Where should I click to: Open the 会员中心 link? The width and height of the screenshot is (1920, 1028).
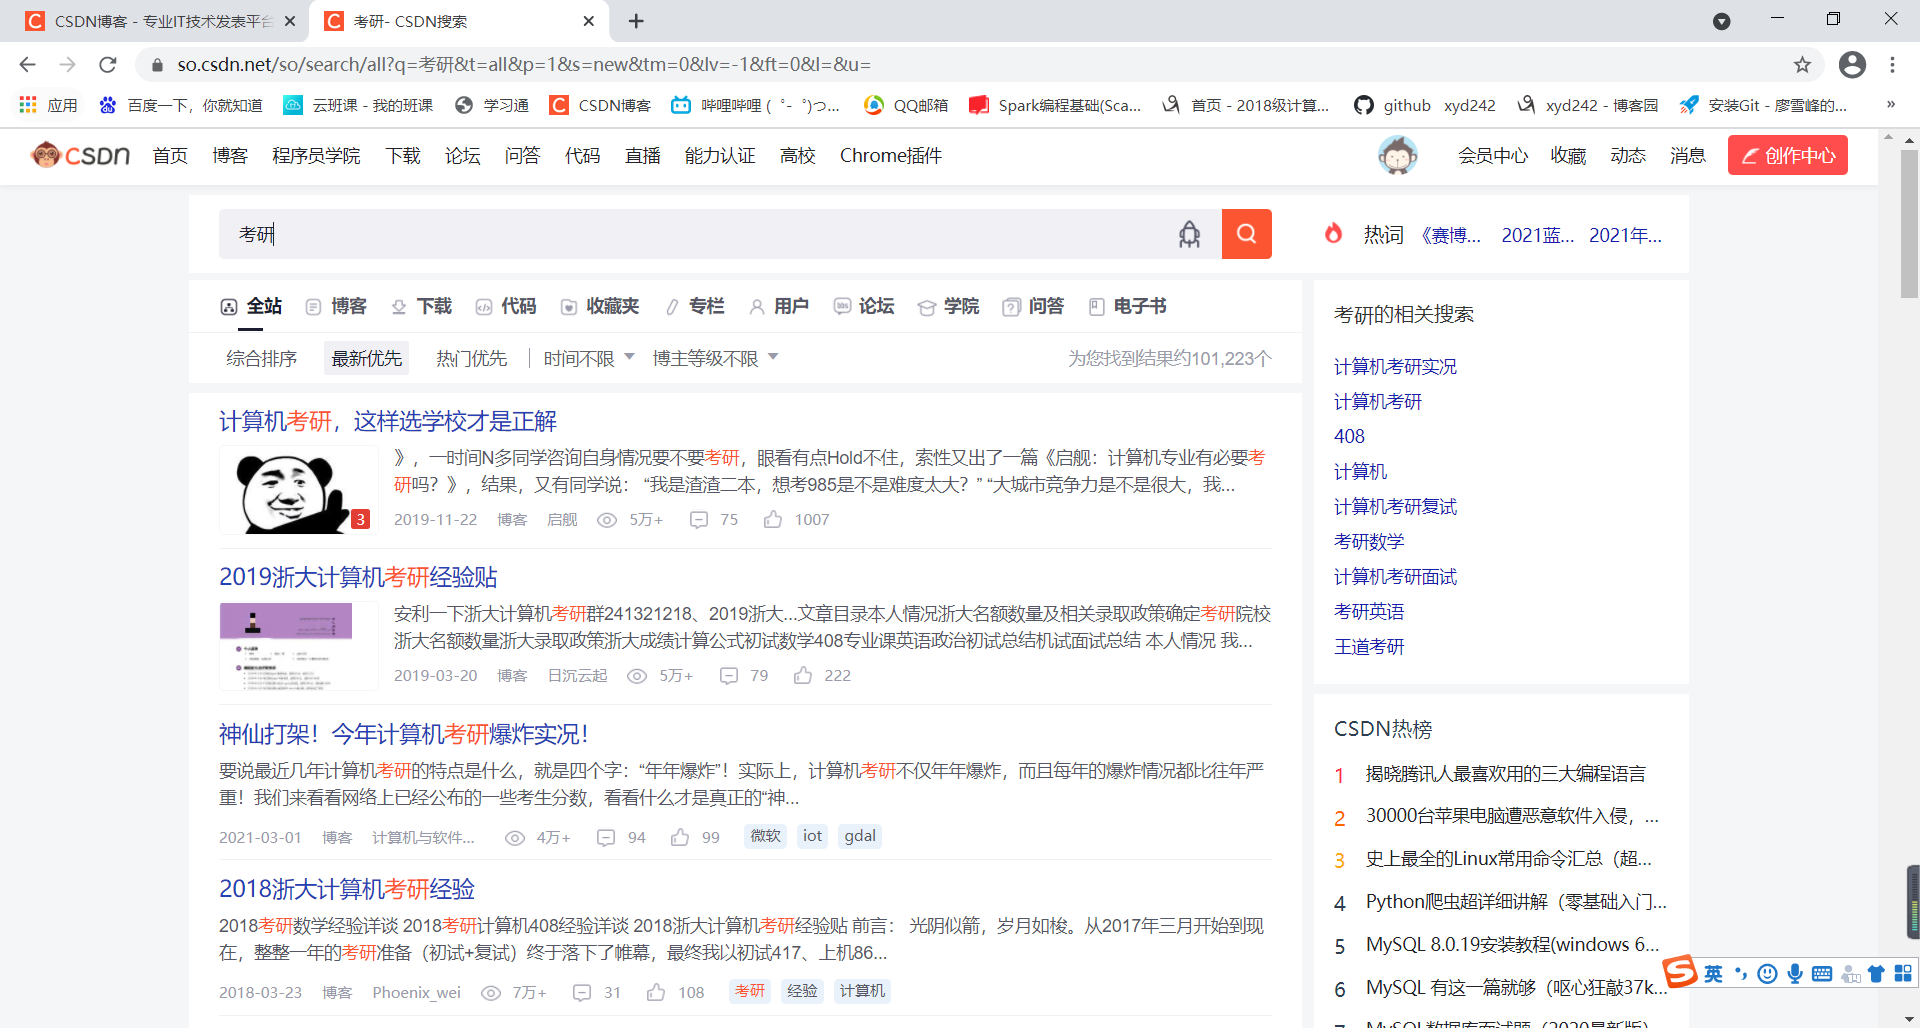(x=1493, y=155)
